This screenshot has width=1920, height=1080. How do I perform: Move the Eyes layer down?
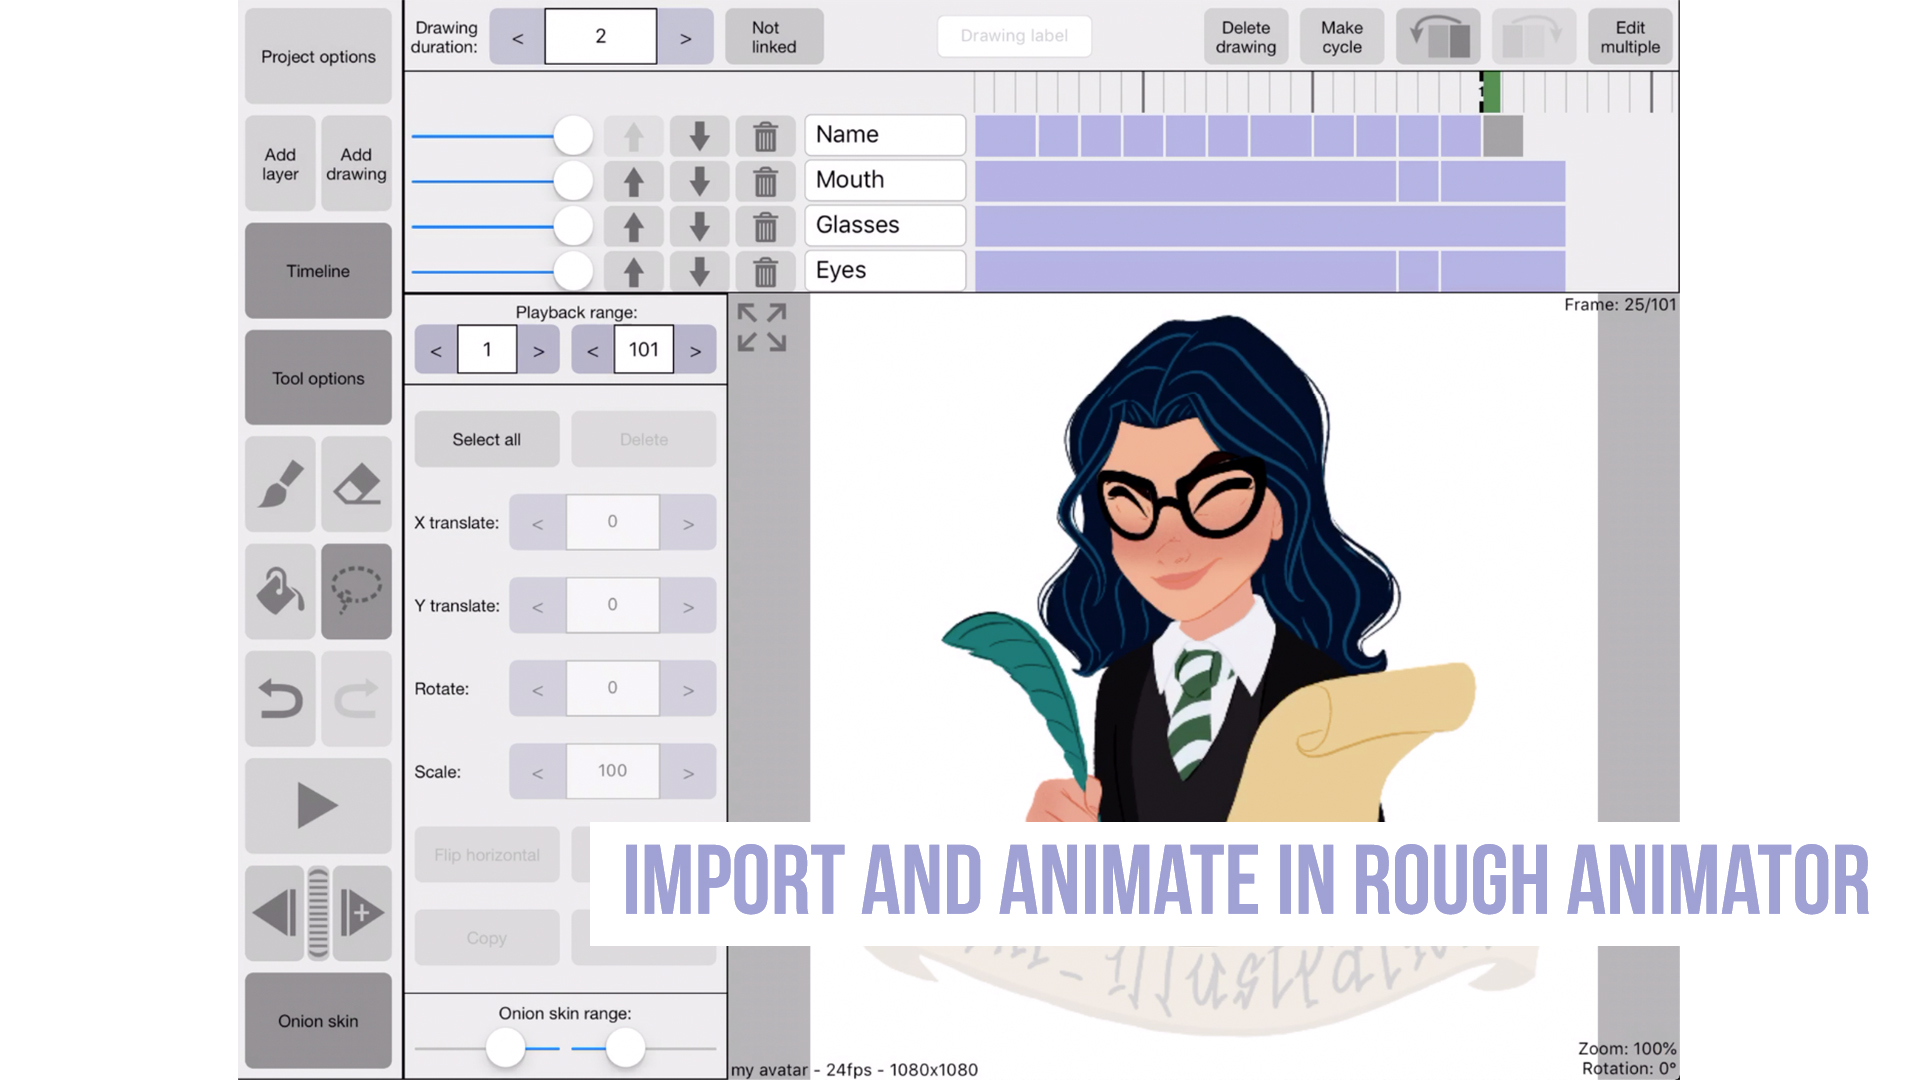pyautogui.click(x=699, y=271)
